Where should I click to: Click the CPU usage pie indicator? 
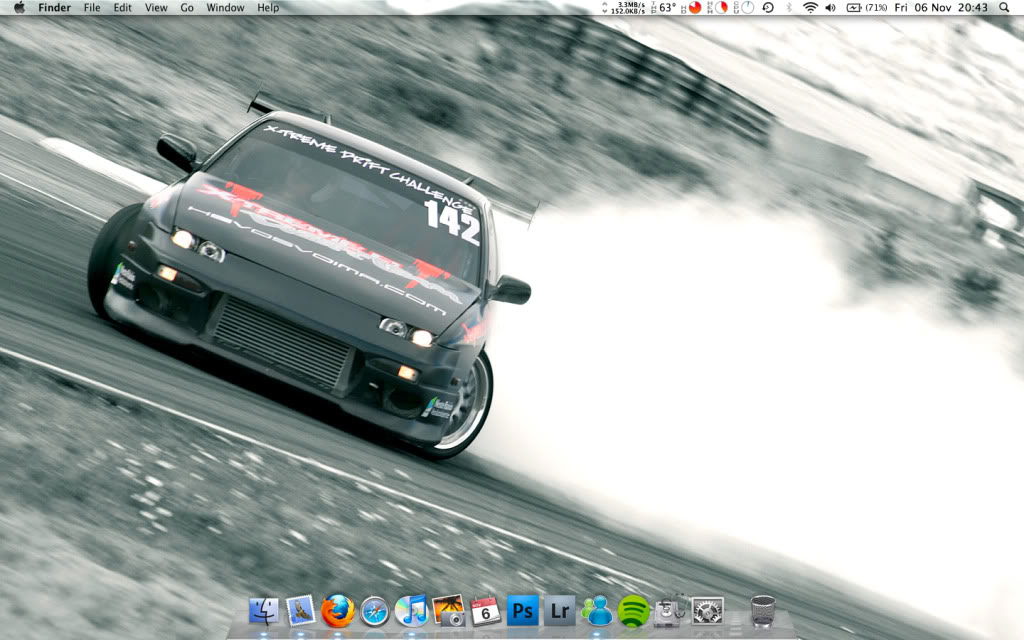[743, 7]
